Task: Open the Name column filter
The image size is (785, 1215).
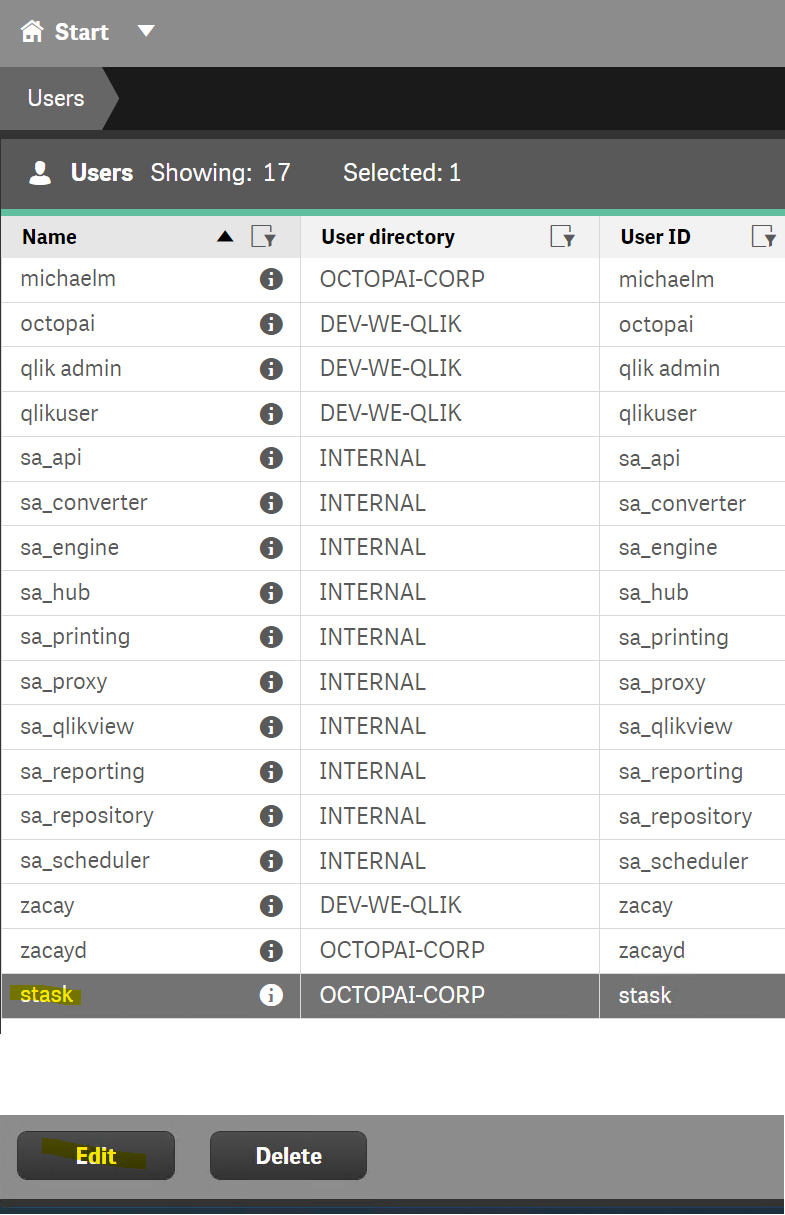Action: click(263, 237)
